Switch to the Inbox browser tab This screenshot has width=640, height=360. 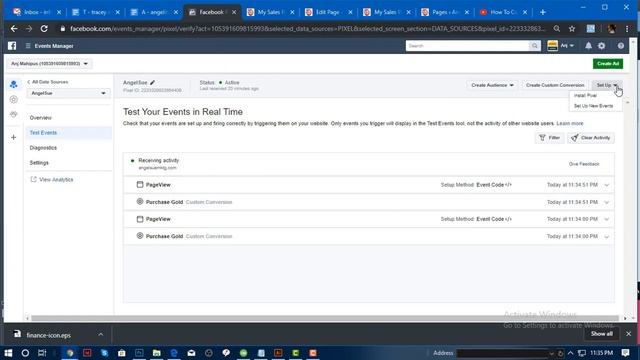click(x=36, y=12)
